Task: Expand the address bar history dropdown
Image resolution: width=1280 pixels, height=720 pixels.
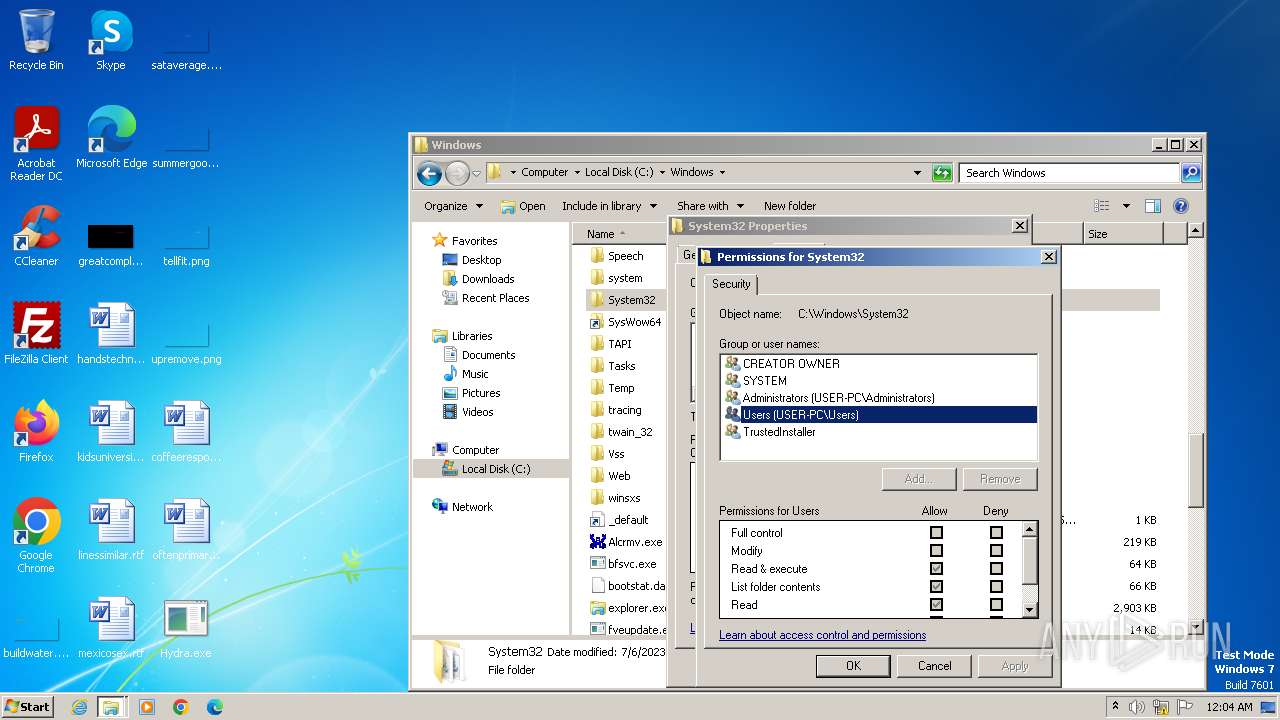Action: [917, 173]
